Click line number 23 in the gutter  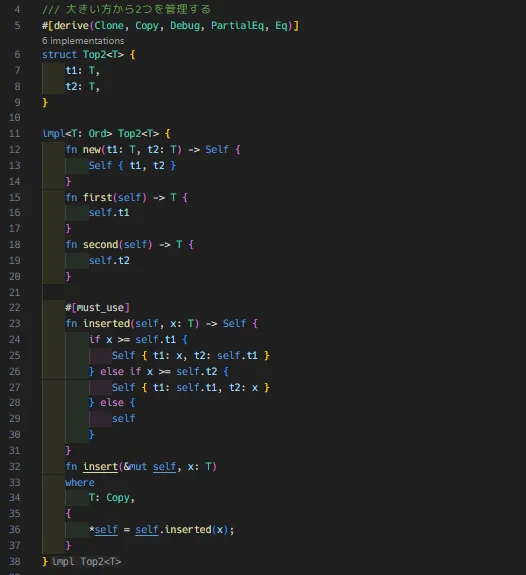(x=15, y=323)
